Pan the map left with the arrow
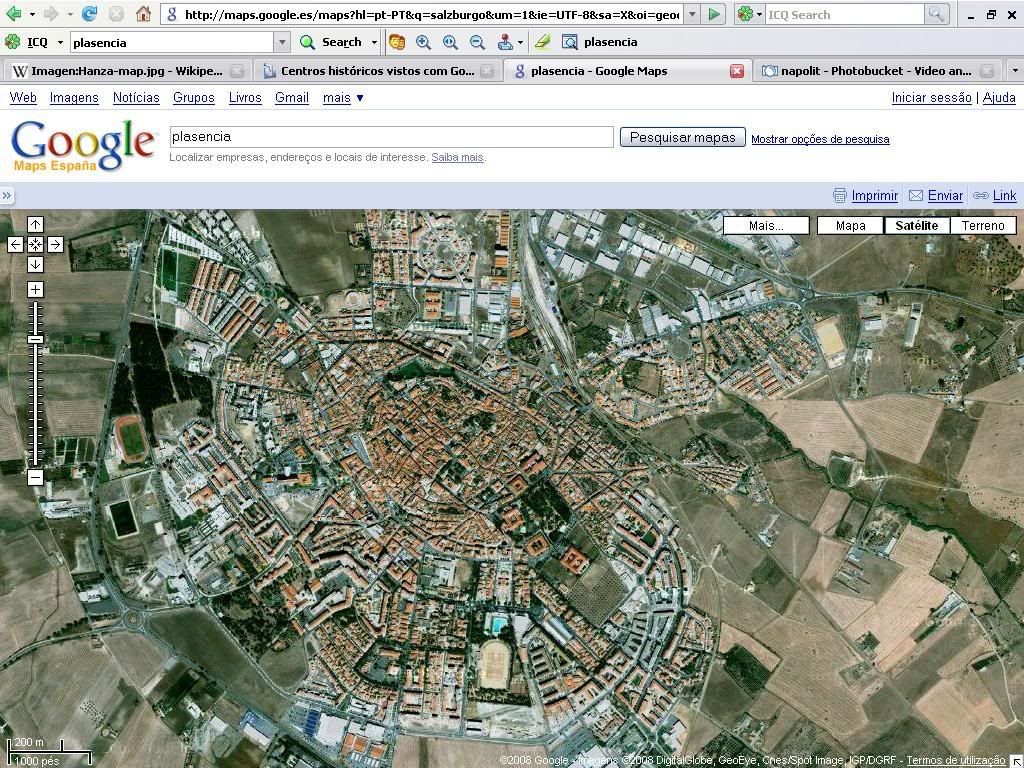The width and height of the screenshot is (1024, 768). click(15, 244)
